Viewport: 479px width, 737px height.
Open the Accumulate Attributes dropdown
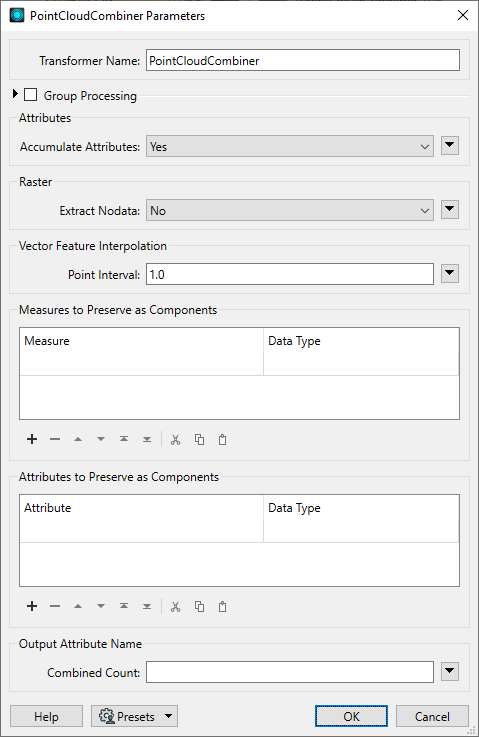point(290,147)
